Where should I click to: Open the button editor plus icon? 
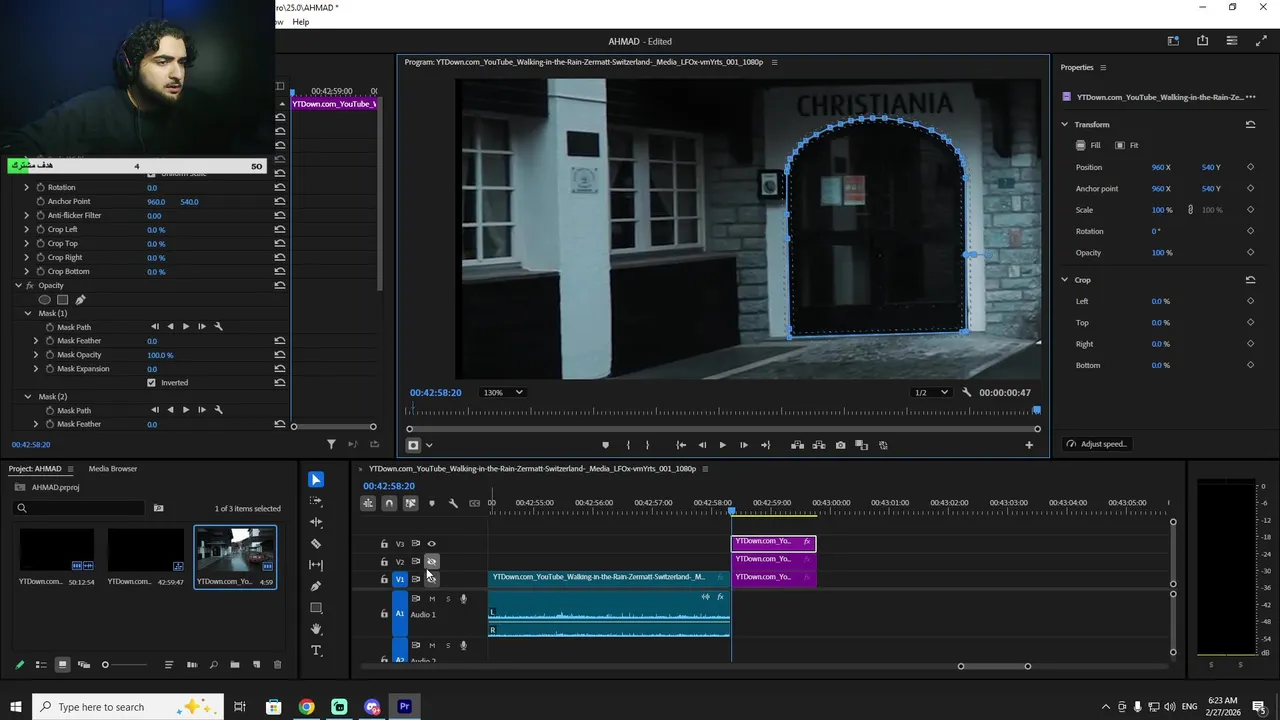pyautogui.click(x=1029, y=445)
